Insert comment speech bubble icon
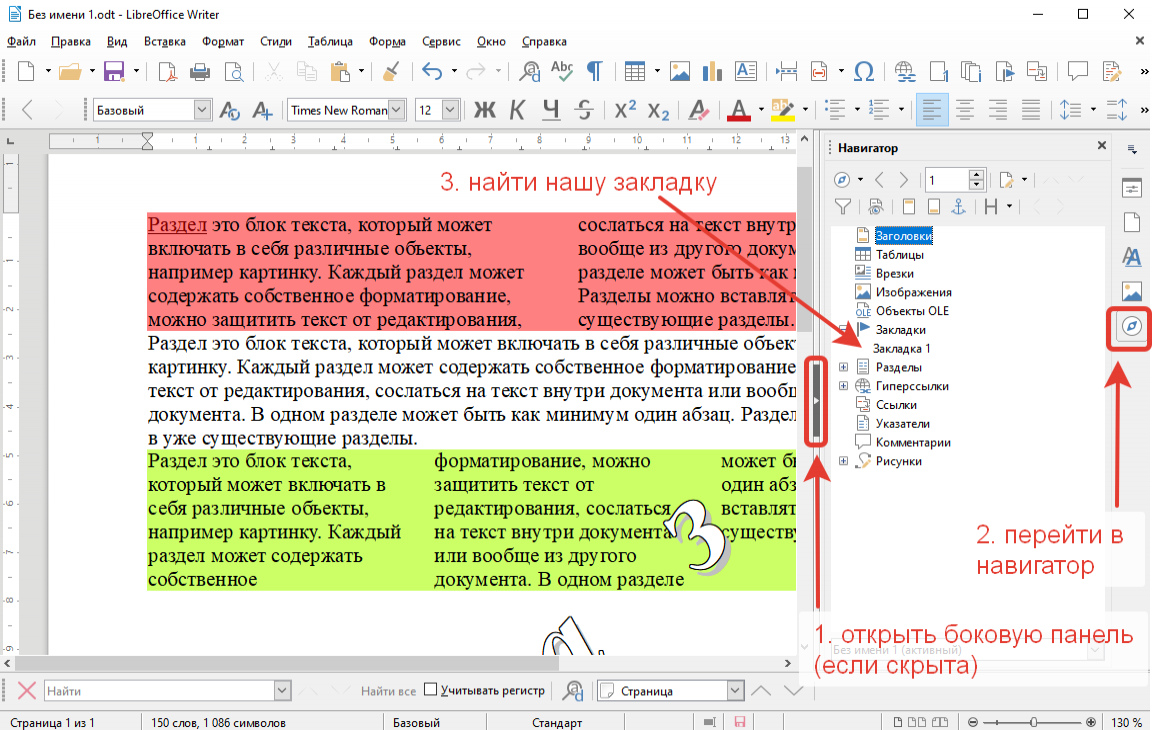This screenshot has height=730, width=1152. (1078, 71)
